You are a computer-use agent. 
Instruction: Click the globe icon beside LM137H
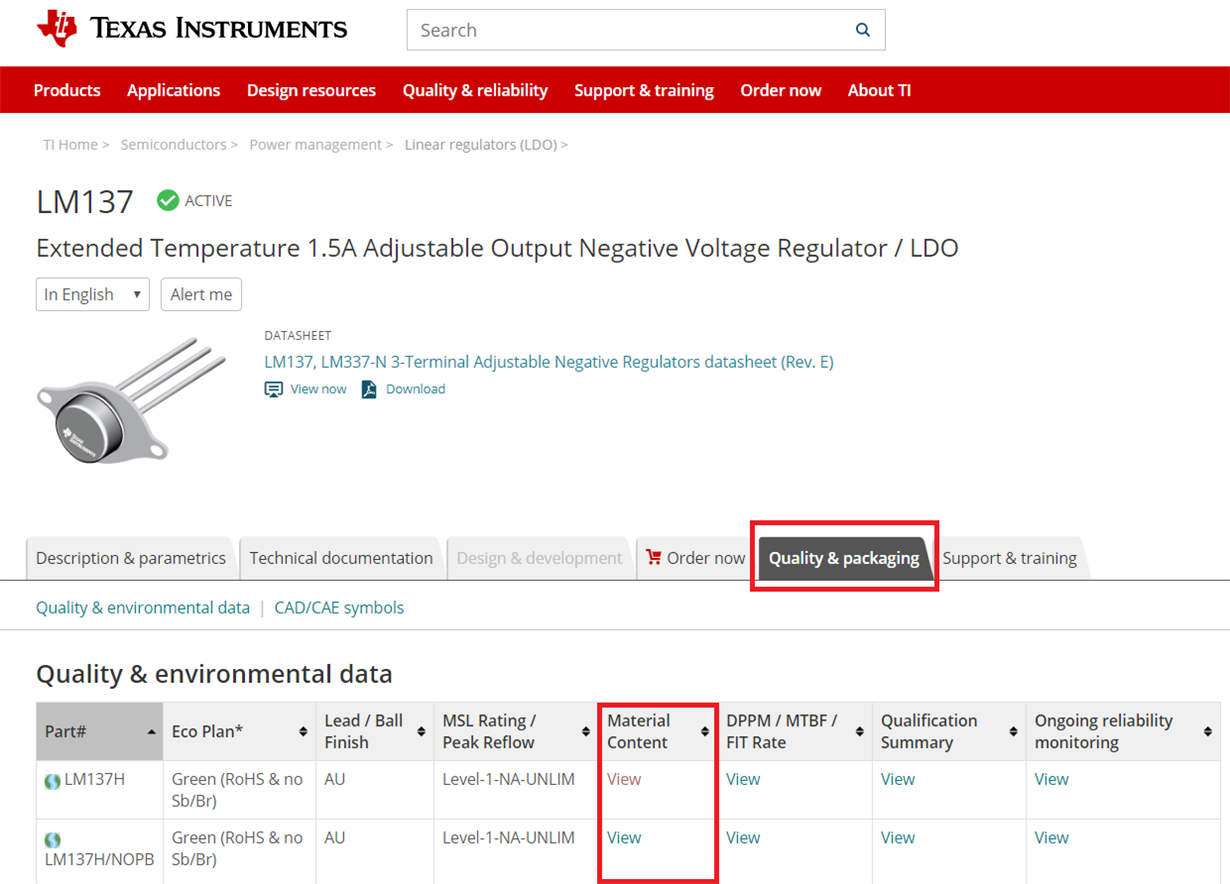click(53, 781)
